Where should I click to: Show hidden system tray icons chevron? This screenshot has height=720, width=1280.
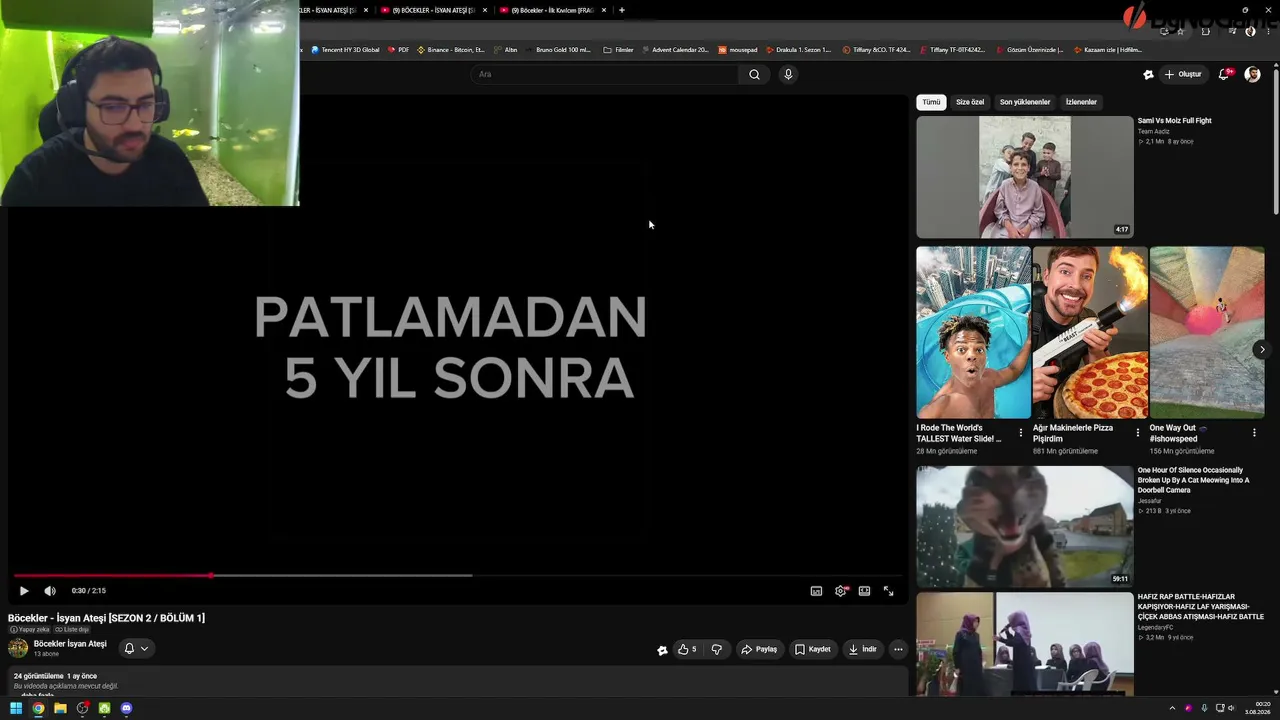pyautogui.click(x=1173, y=708)
